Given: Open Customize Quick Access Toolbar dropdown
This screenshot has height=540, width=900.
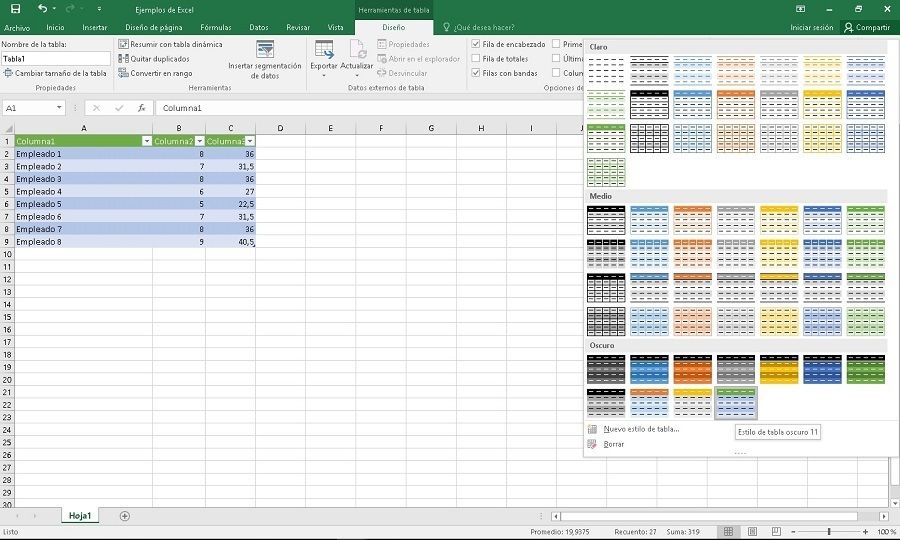Looking at the screenshot, I should point(99,9).
